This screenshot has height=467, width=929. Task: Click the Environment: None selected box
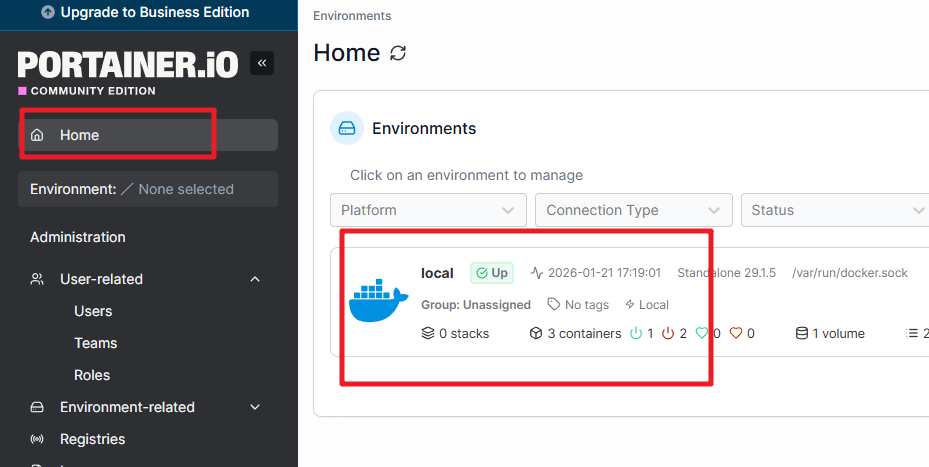(148, 189)
